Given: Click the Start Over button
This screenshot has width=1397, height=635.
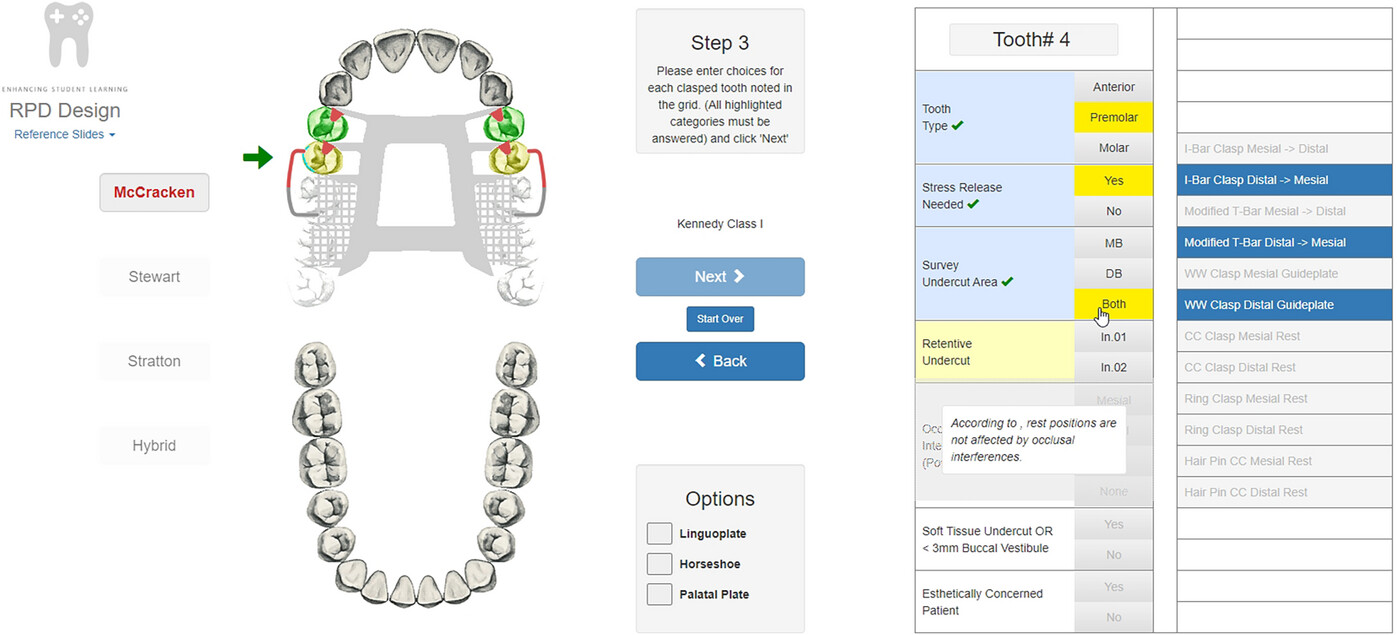Looking at the screenshot, I should coord(720,319).
